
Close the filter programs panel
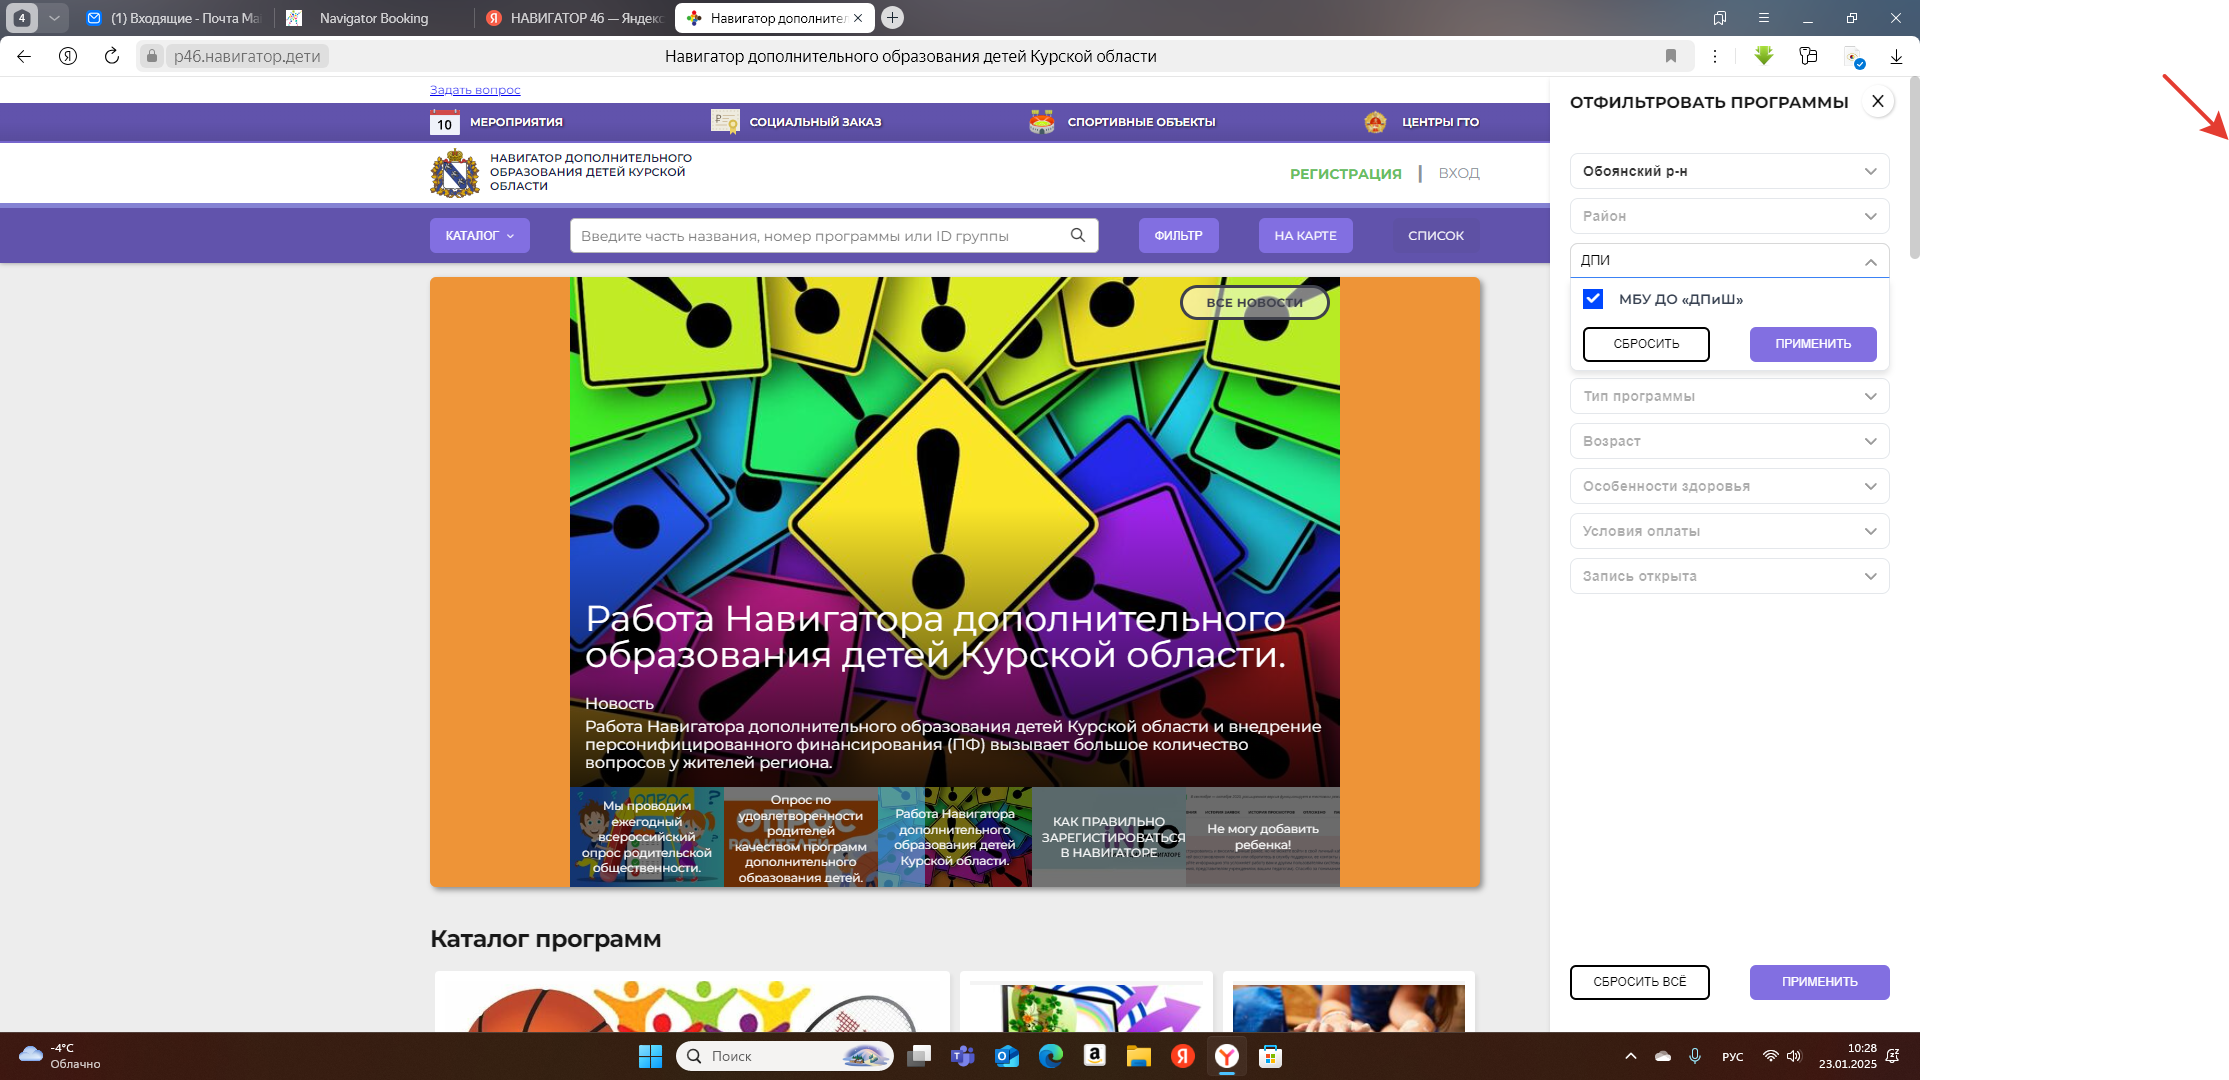pyautogui.click(x=1878, y=101)
